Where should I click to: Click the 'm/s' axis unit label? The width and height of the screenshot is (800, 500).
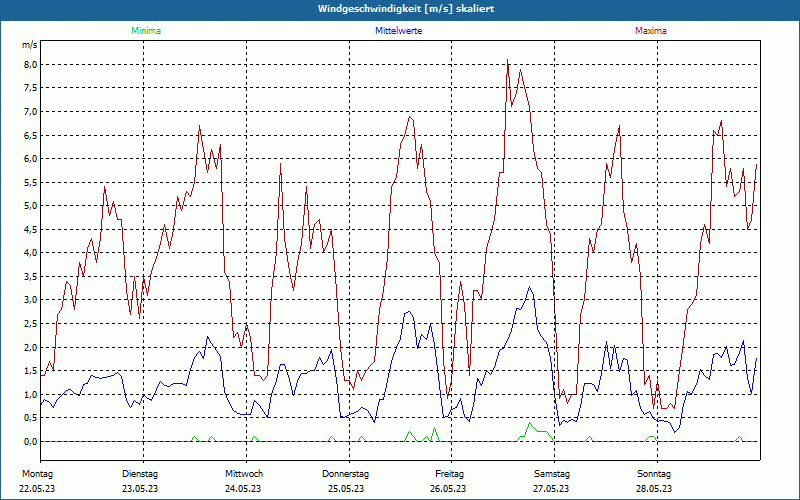coord(30,45)
